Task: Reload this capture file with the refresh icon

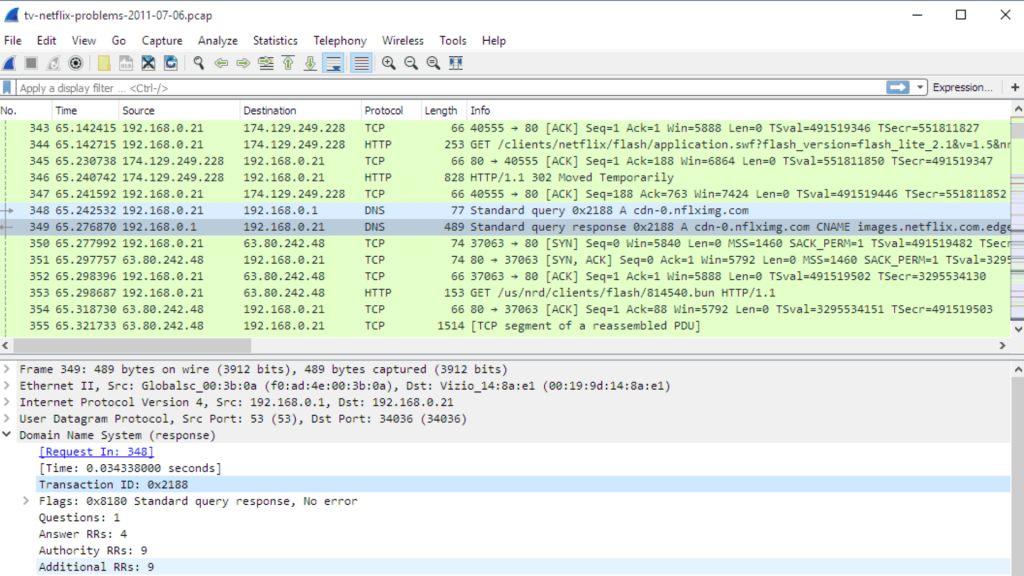Action: 169,63
